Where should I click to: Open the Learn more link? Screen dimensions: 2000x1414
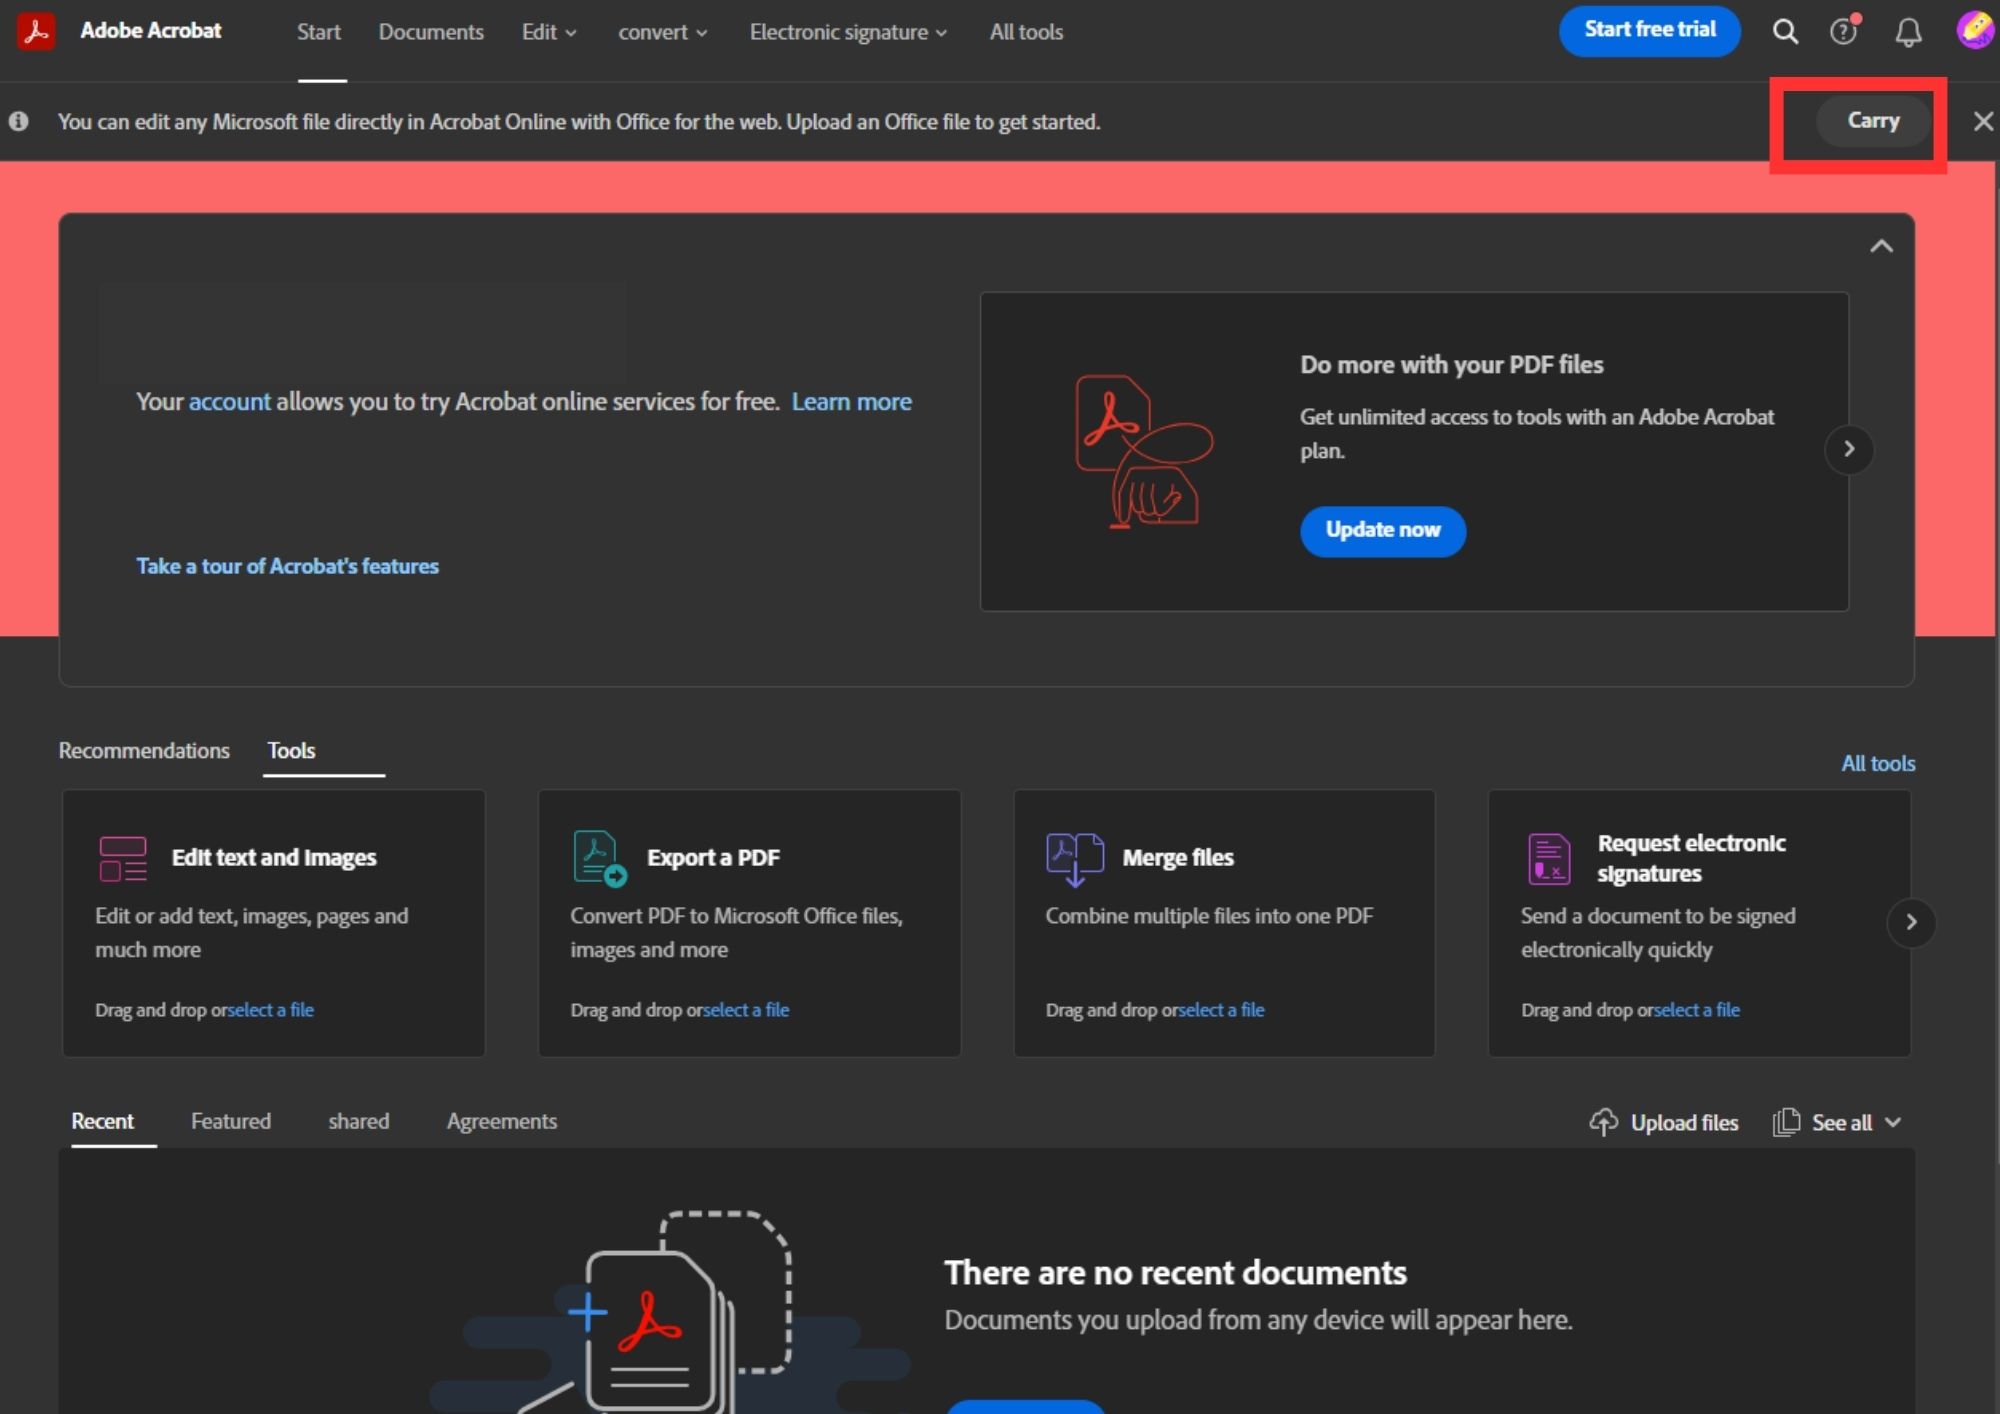[852, 401]
